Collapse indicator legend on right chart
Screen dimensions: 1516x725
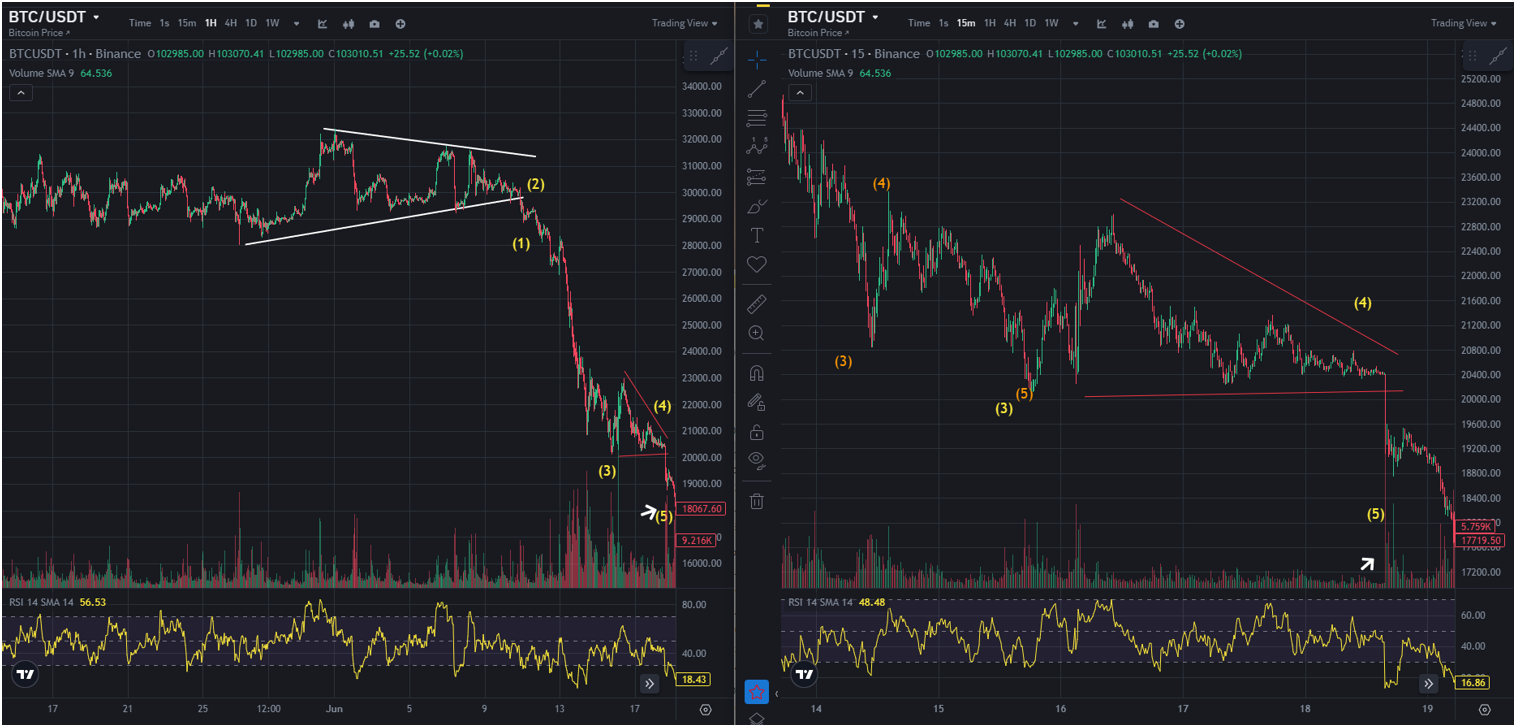[800, 93]
